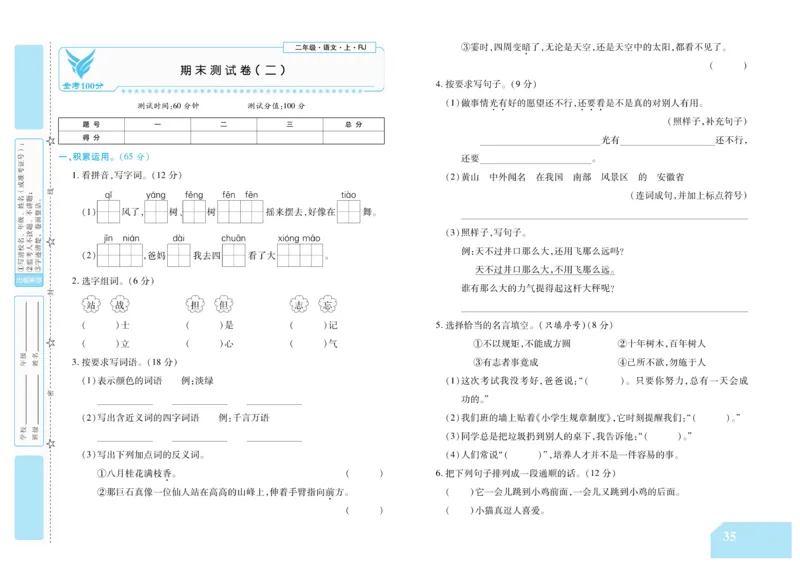Click the 战 character bubble
This screenshot has width=800, height=583.
(120, 304)
